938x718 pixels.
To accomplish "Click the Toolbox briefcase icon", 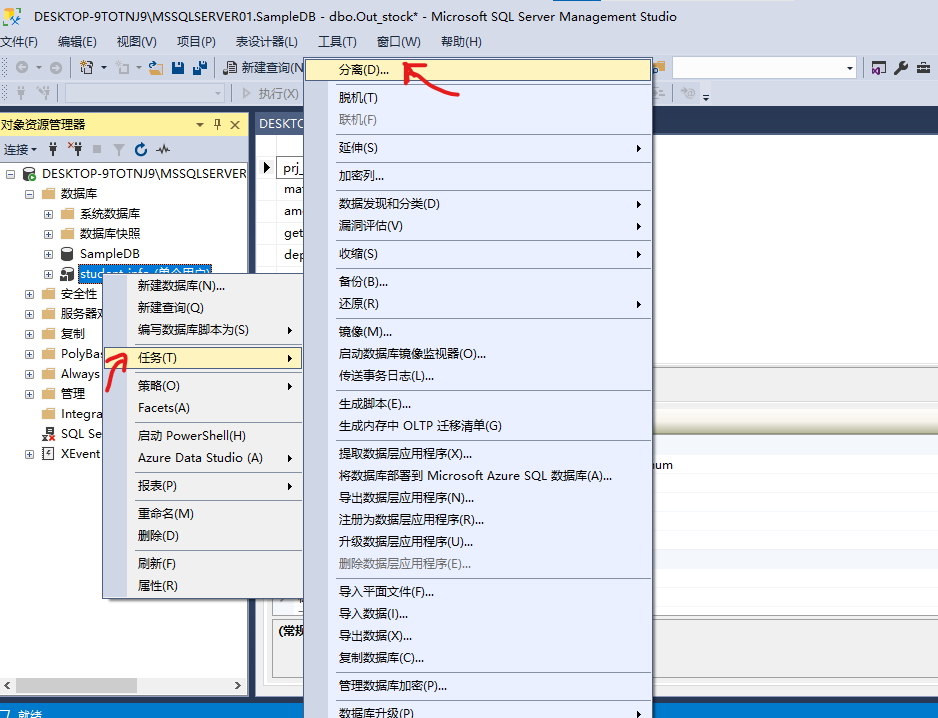I will pyautogui.click(x=924, y=68).
